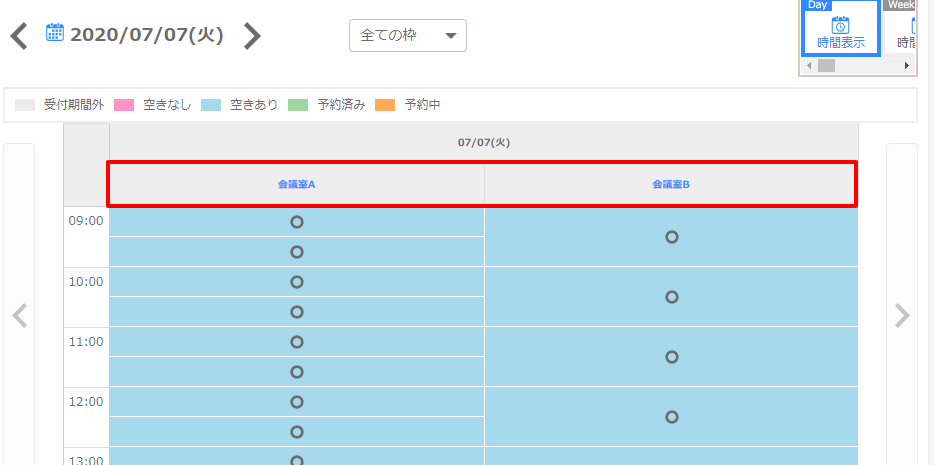Click the 2020/07/07(火) date text

[x=147, y=36]
